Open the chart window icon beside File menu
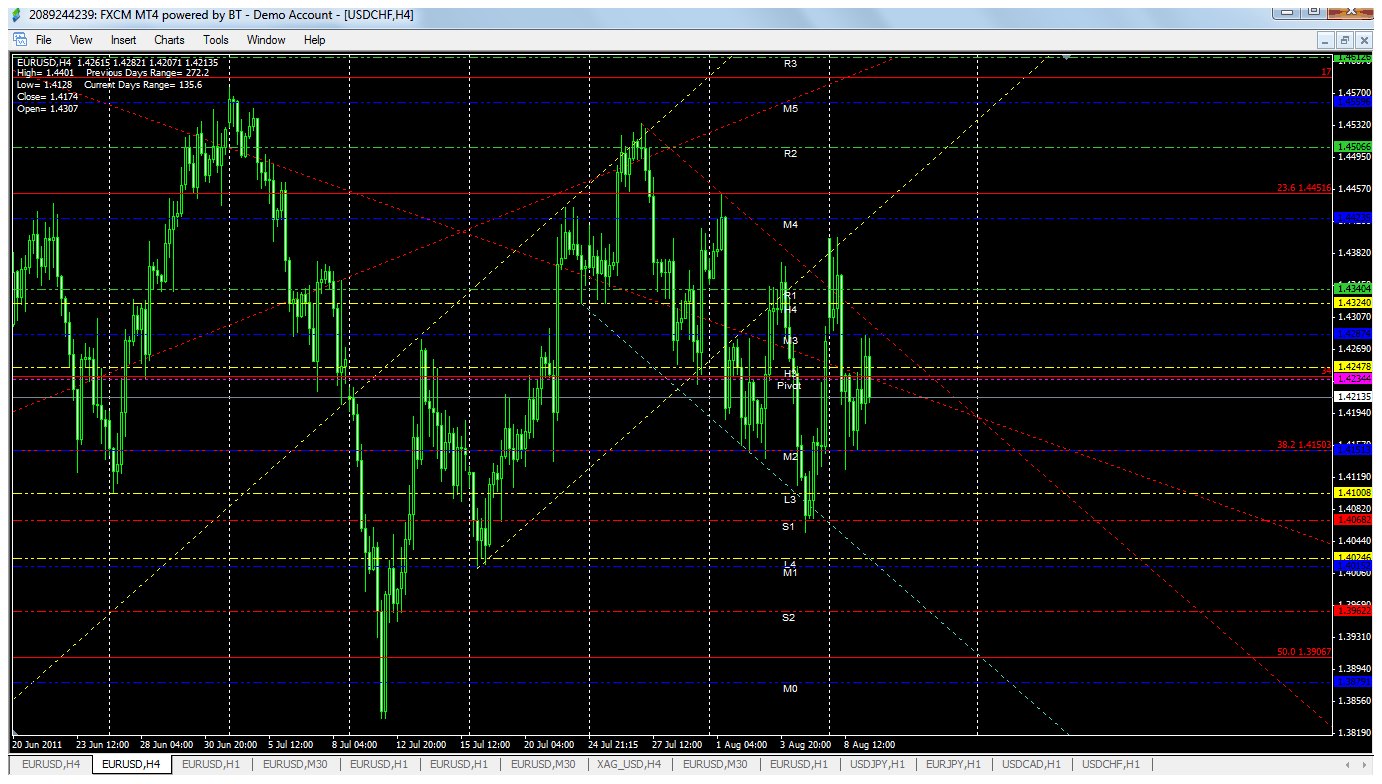Viewport: 1382px width, 784px height. (x=19, y=40)
